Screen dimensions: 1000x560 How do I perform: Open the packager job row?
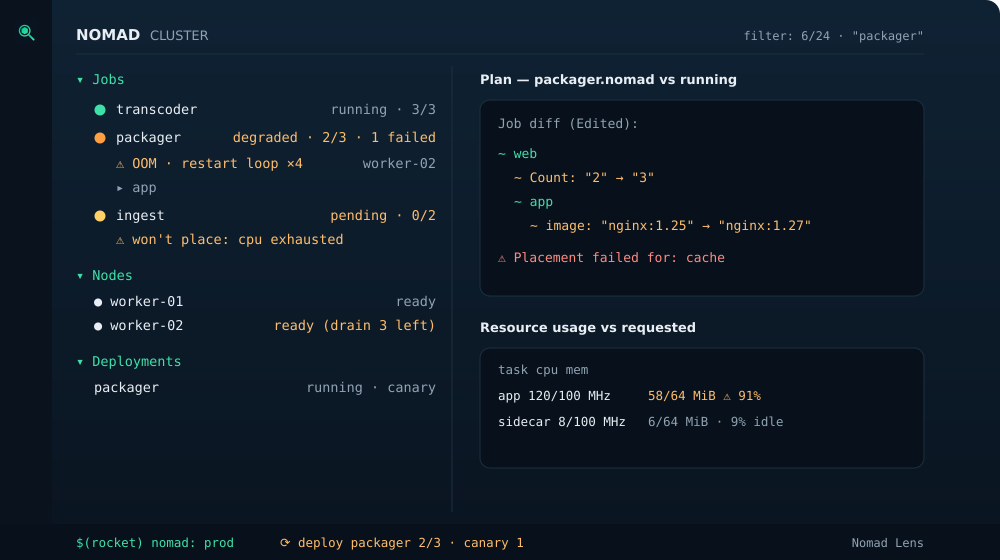click(x=265, y=138)
